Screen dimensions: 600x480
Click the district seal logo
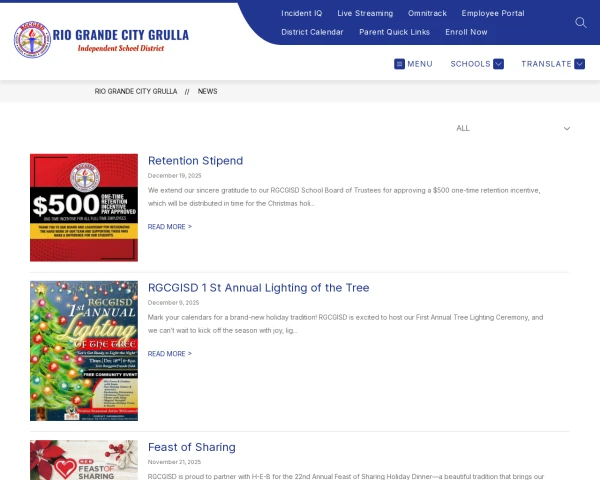tap(32, 39)
